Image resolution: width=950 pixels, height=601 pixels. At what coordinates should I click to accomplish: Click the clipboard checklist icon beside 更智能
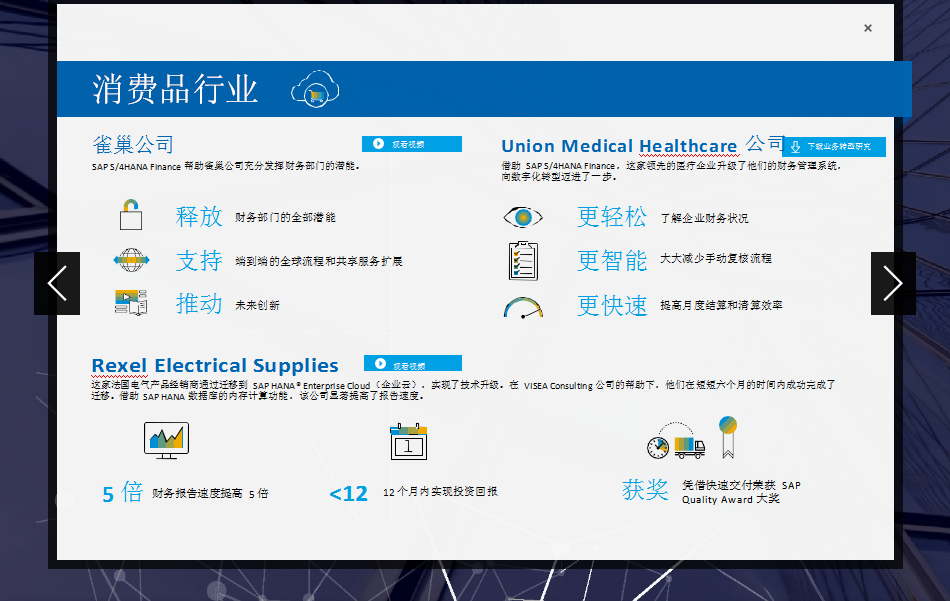coord(523,261)
